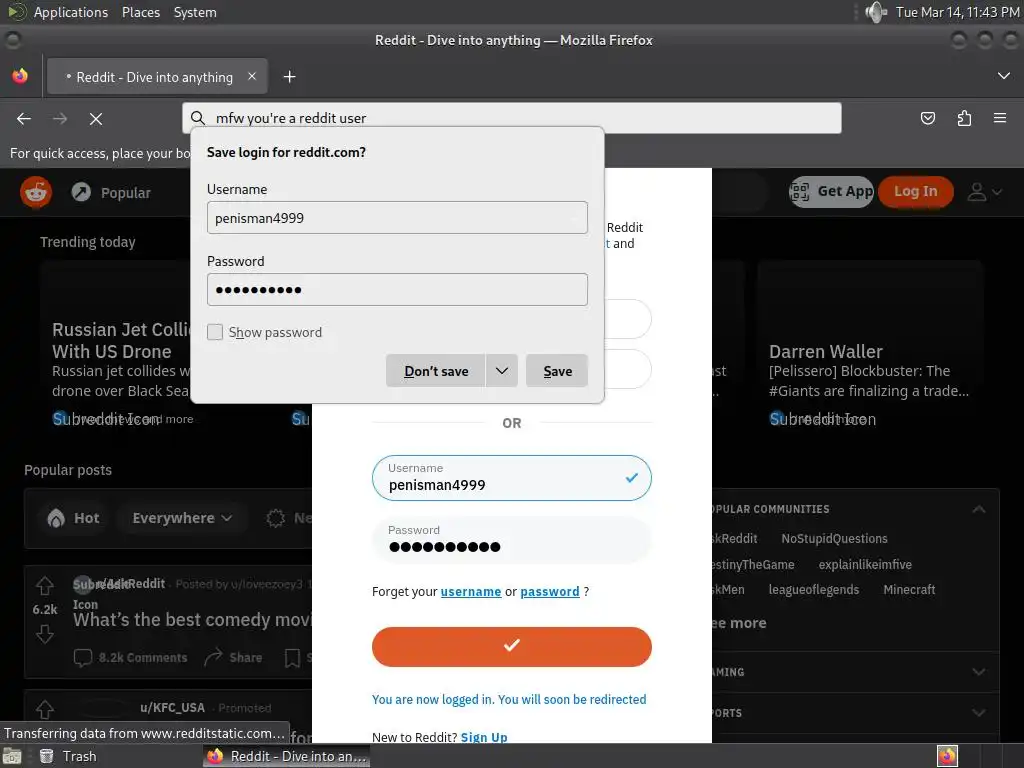
Task: Click the Sign Up link
Action: [484, 737]
